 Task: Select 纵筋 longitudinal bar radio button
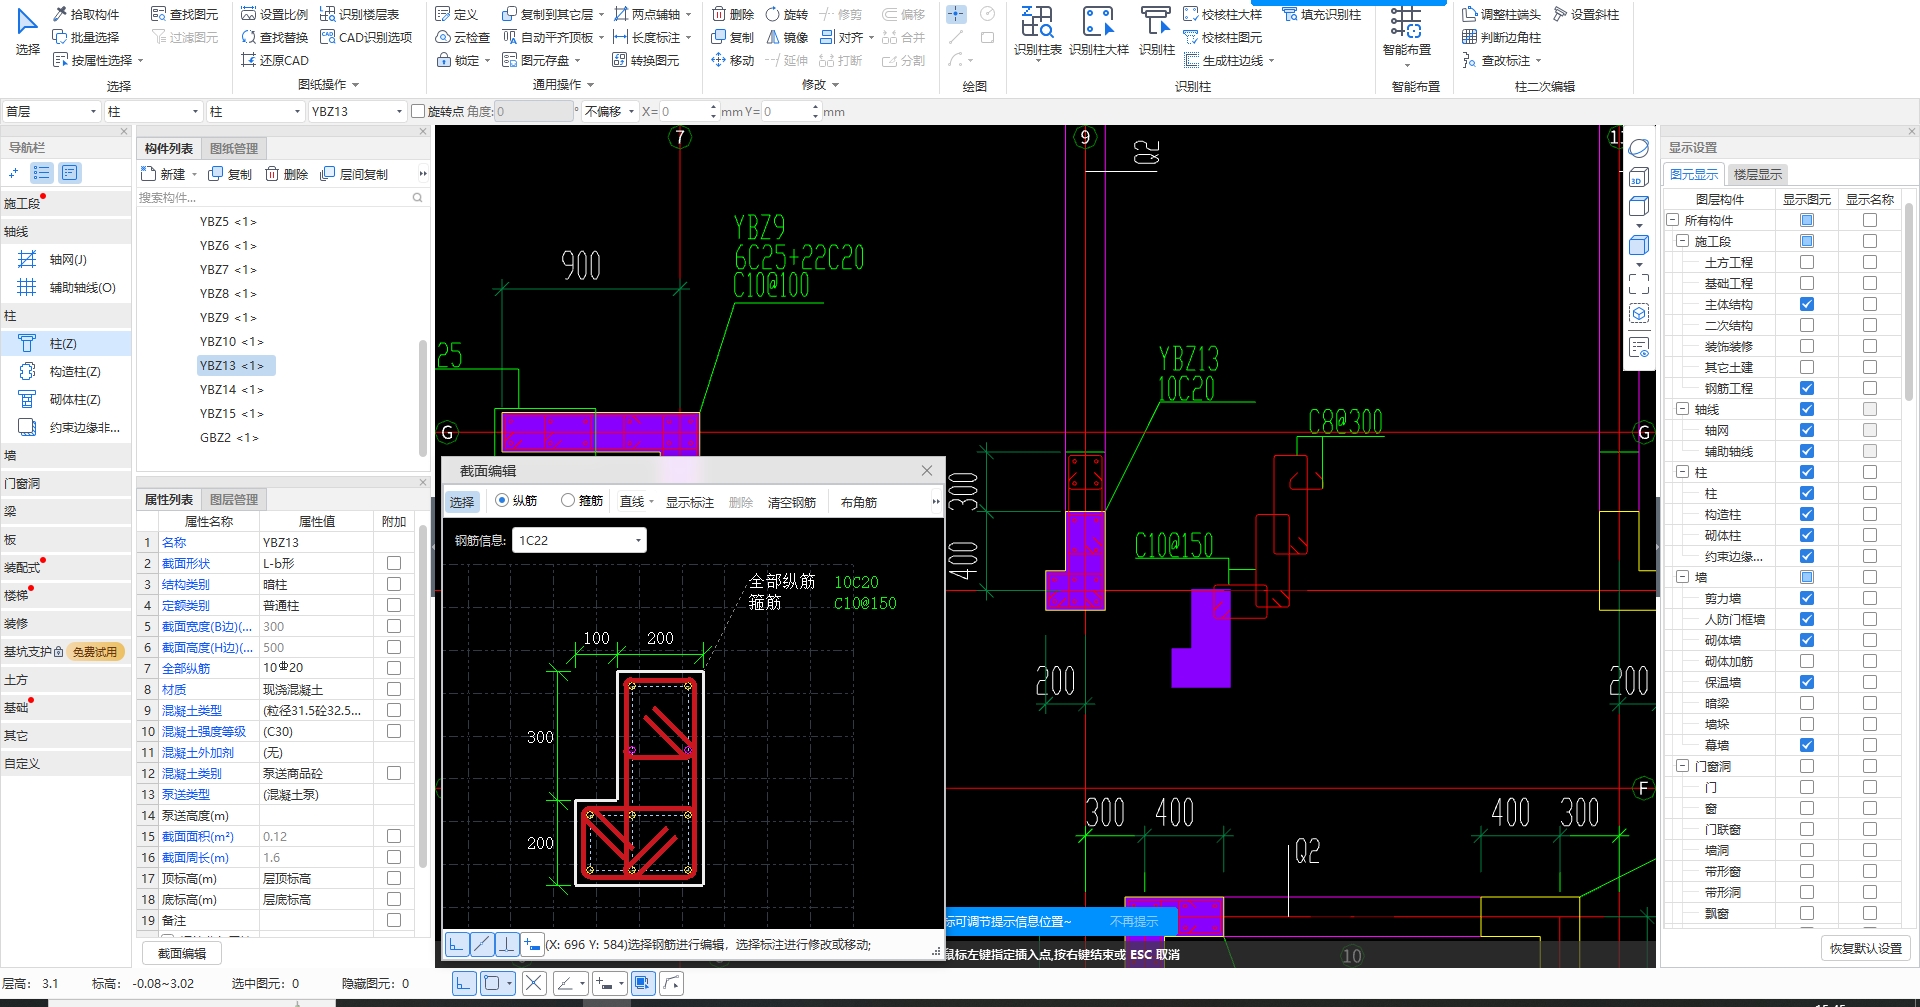(502, 500)
